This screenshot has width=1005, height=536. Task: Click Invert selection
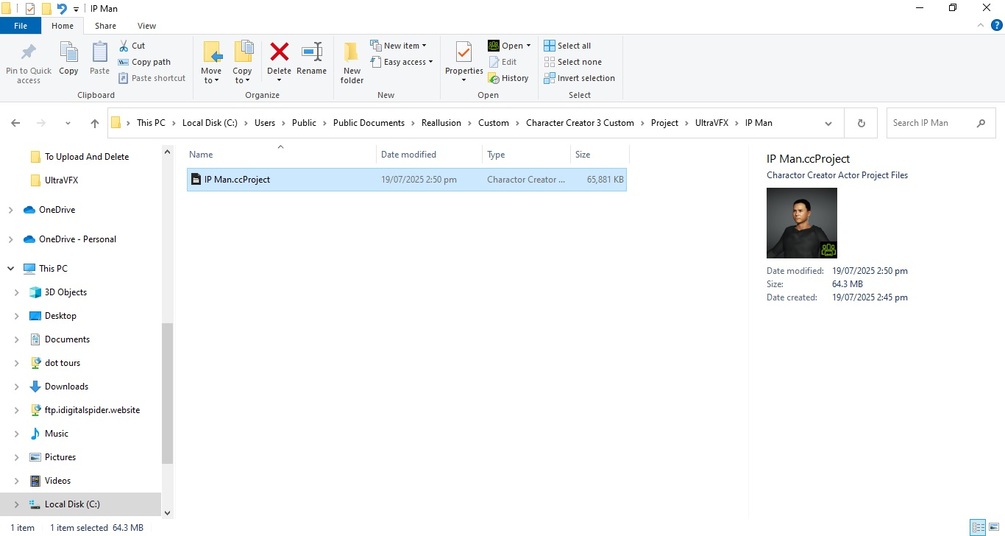point(579,78)
